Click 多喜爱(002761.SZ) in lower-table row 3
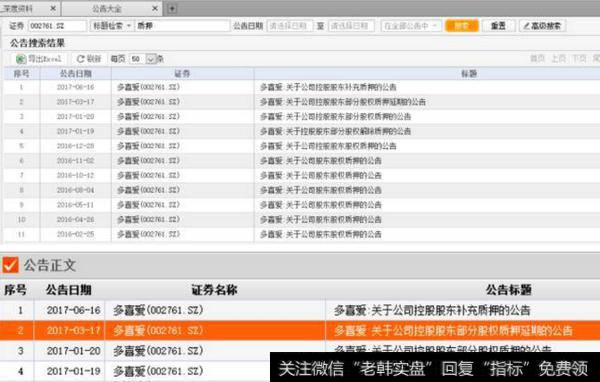 pos(158,351)
